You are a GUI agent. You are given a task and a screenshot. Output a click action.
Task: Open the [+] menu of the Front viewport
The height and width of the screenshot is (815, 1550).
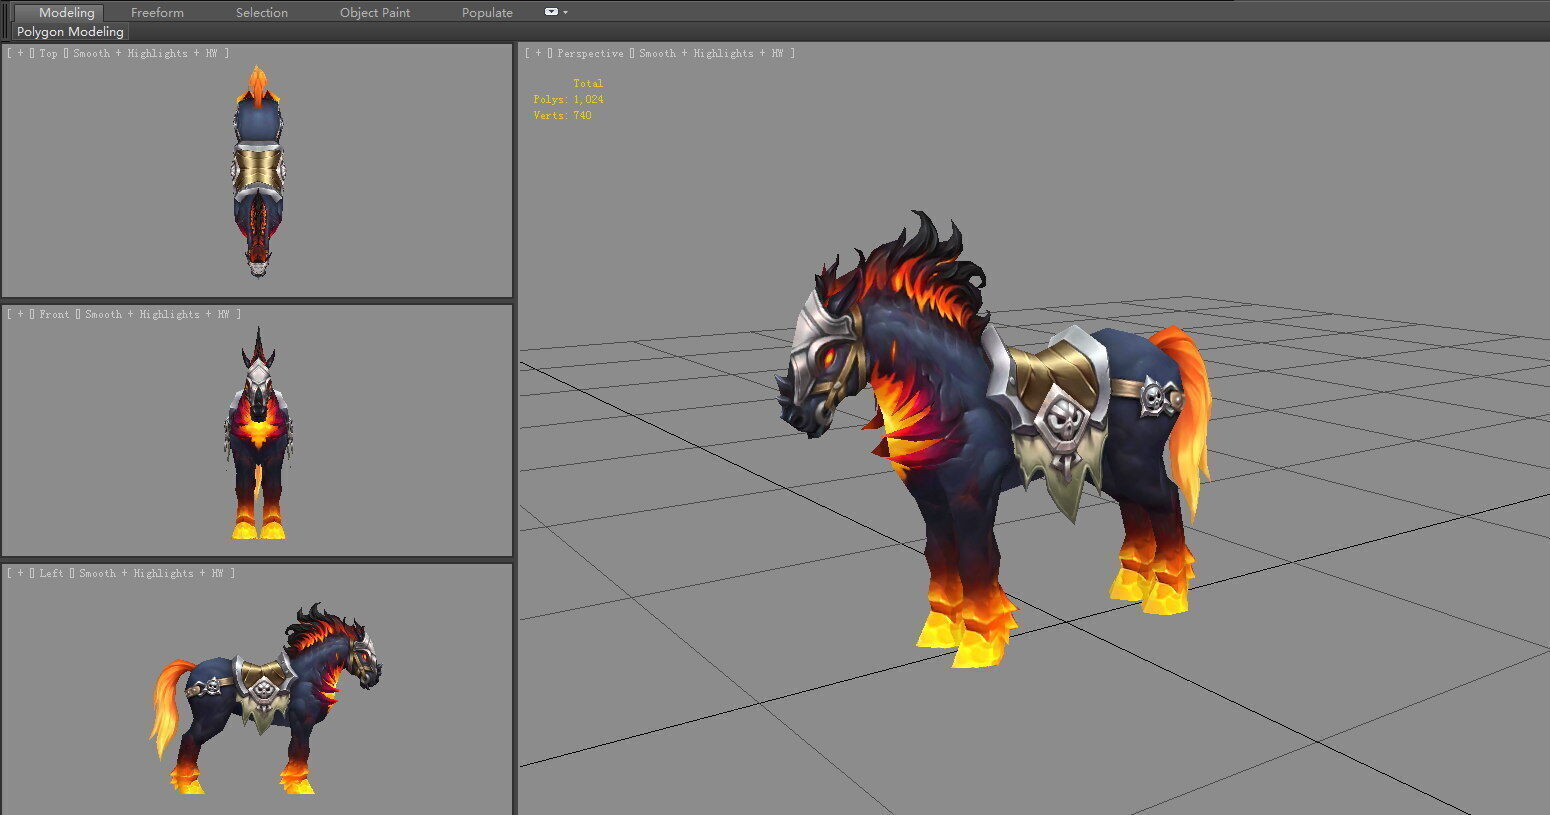[x=20, y=314]
